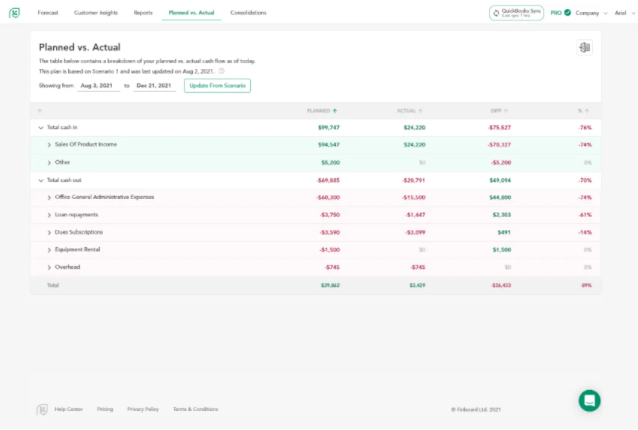638x430 pixels.
Task: Click the Update From Scenario button
Action: coord(217,86)
